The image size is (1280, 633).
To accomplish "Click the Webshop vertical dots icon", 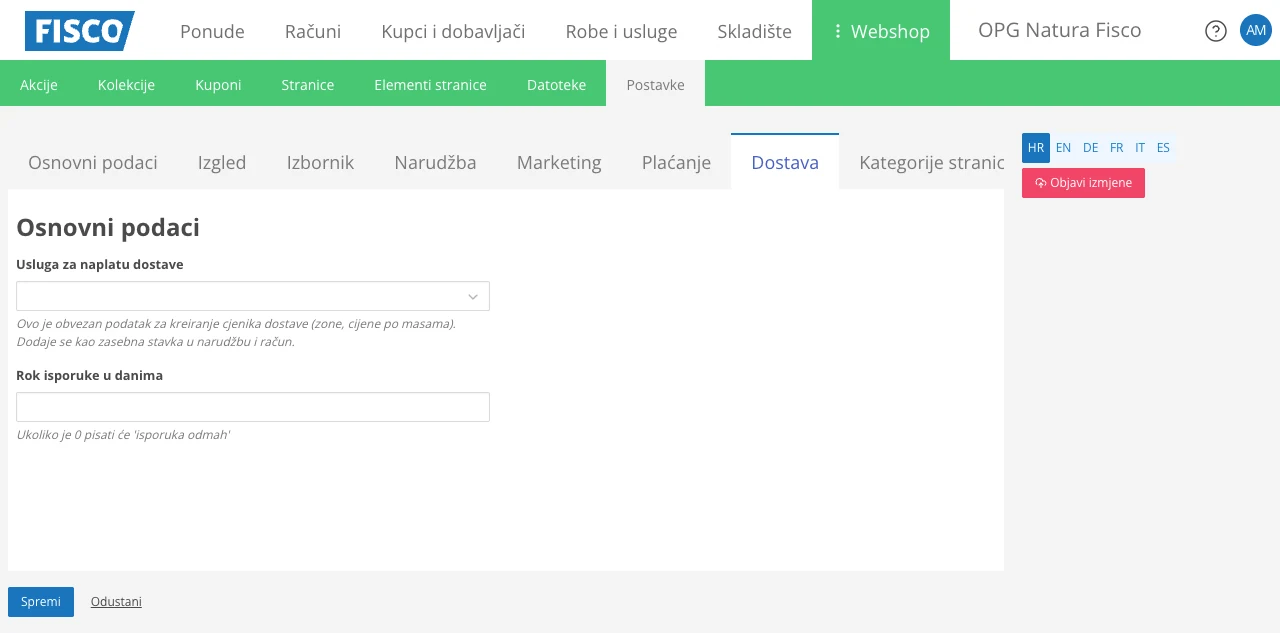I will tap(837, 30).
